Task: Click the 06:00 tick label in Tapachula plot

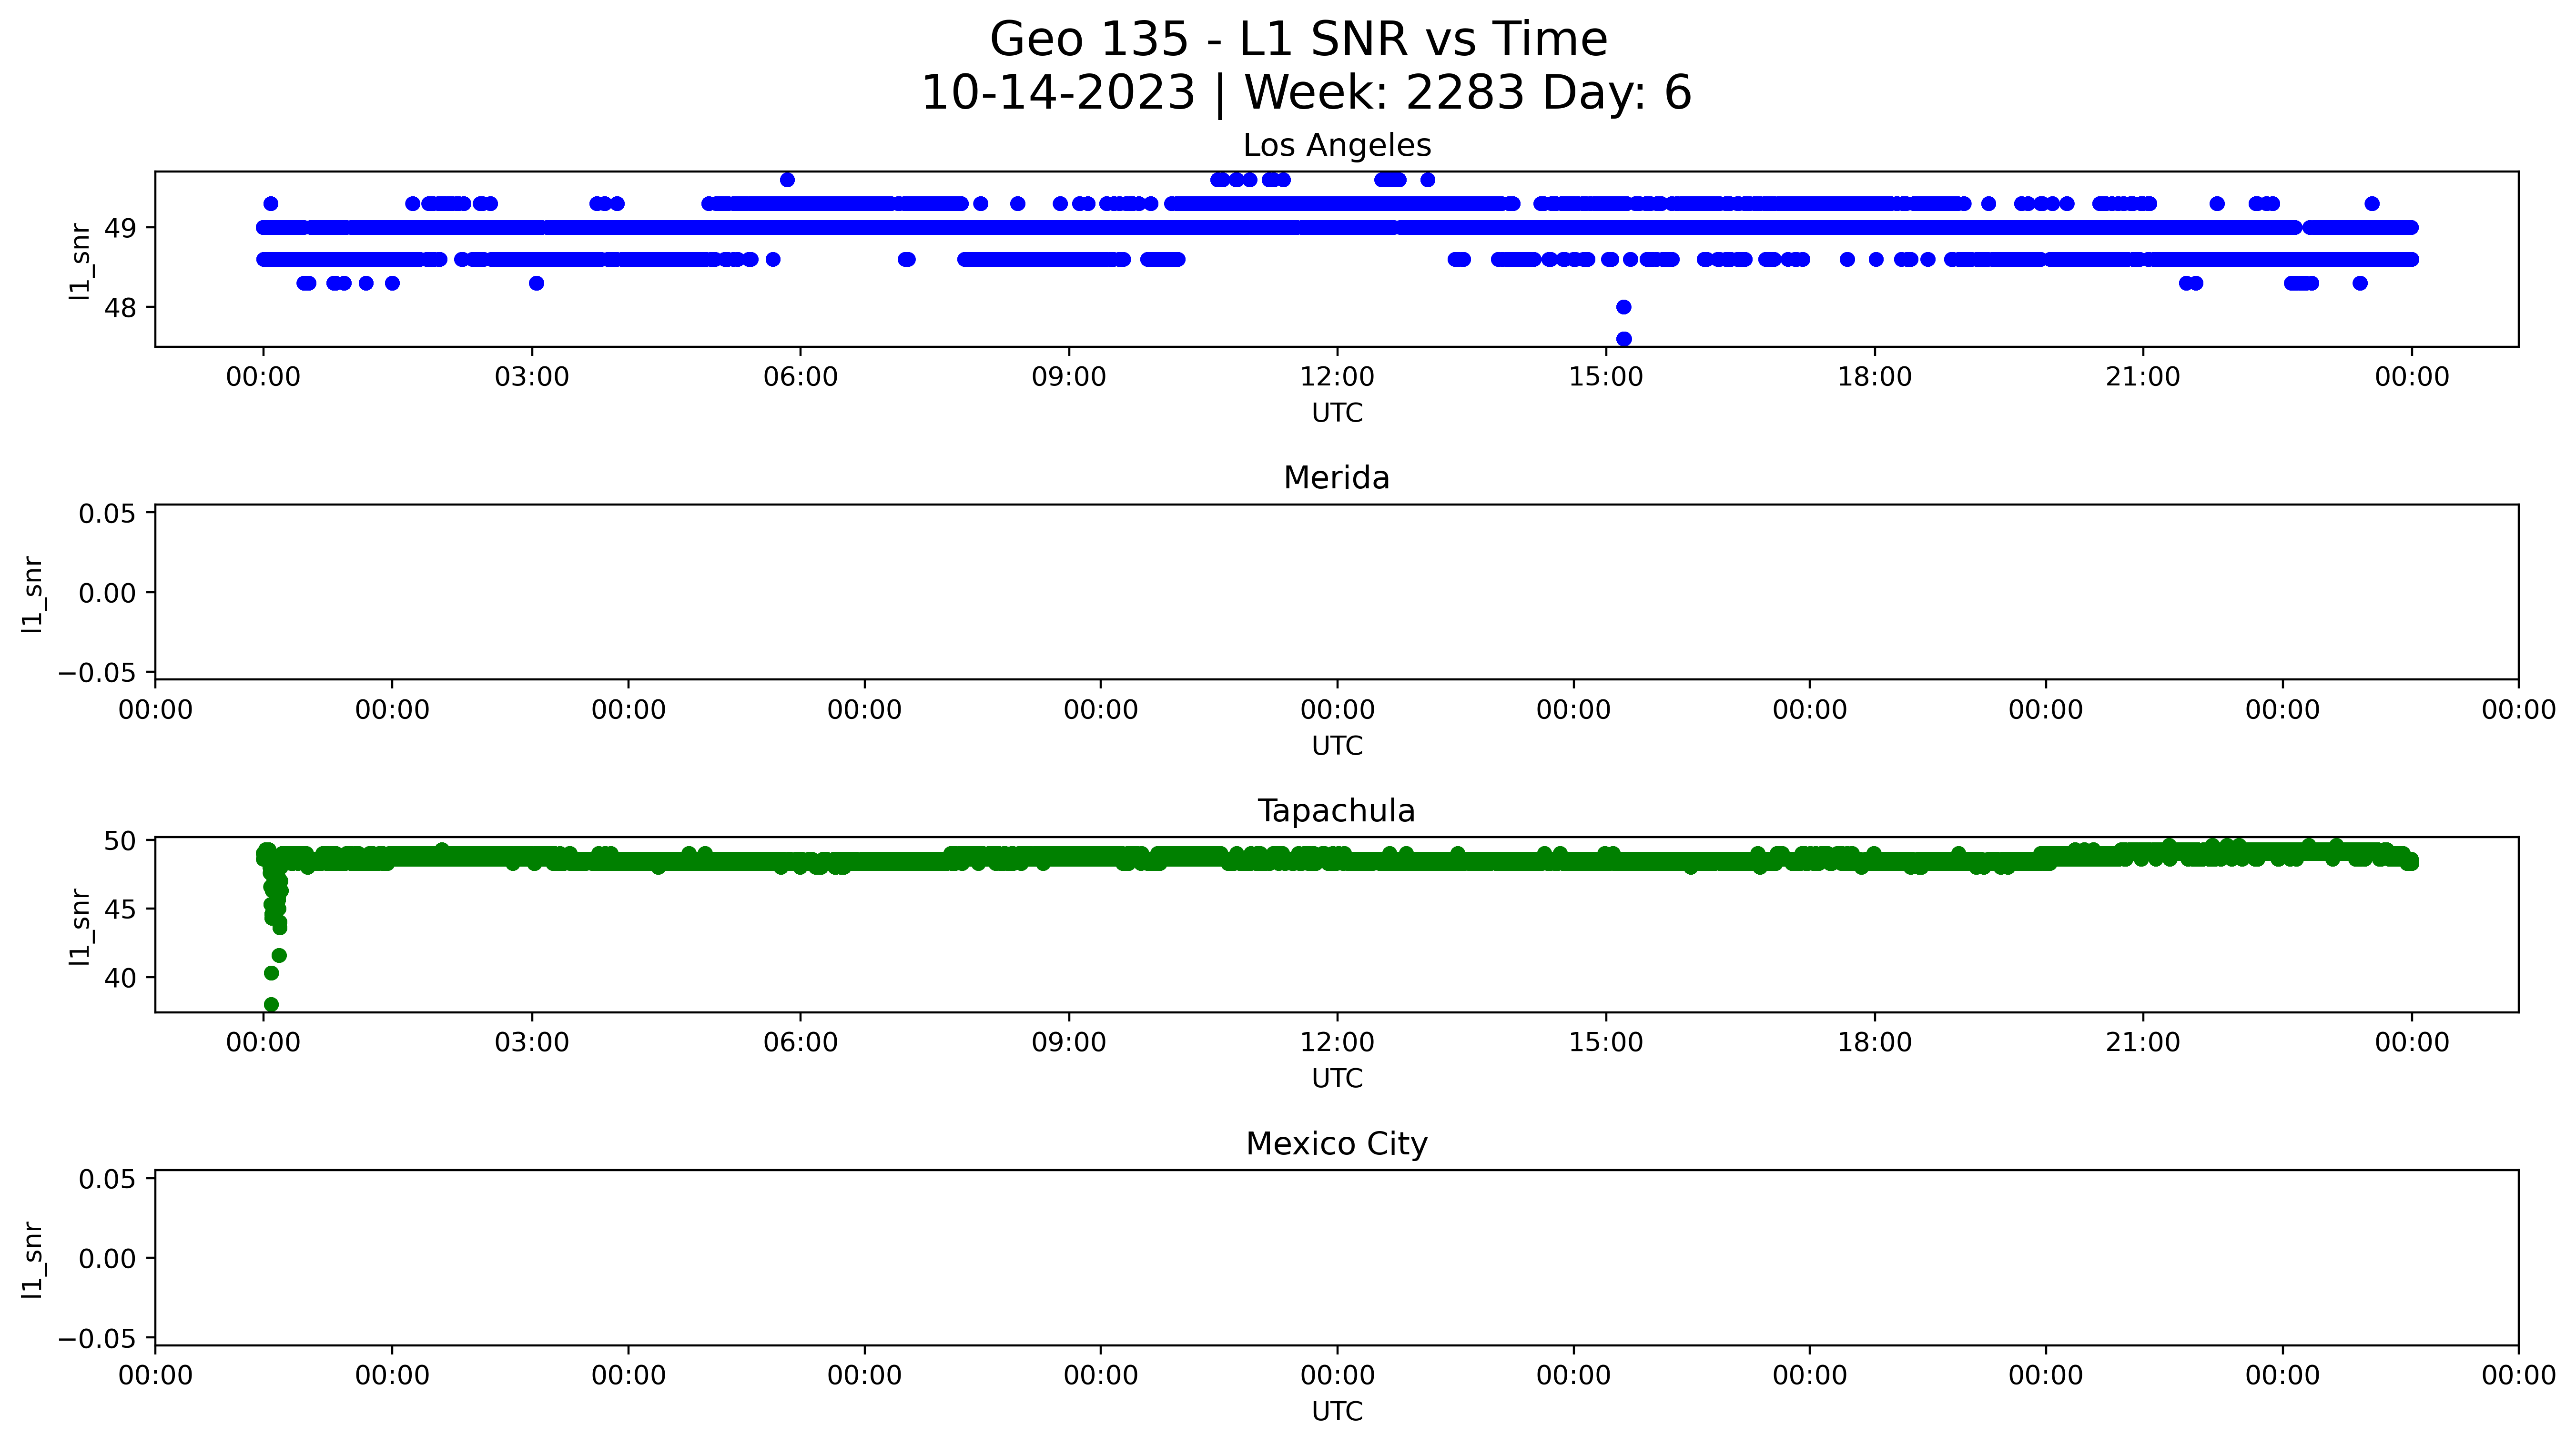Action: [x=800, y=1043]
